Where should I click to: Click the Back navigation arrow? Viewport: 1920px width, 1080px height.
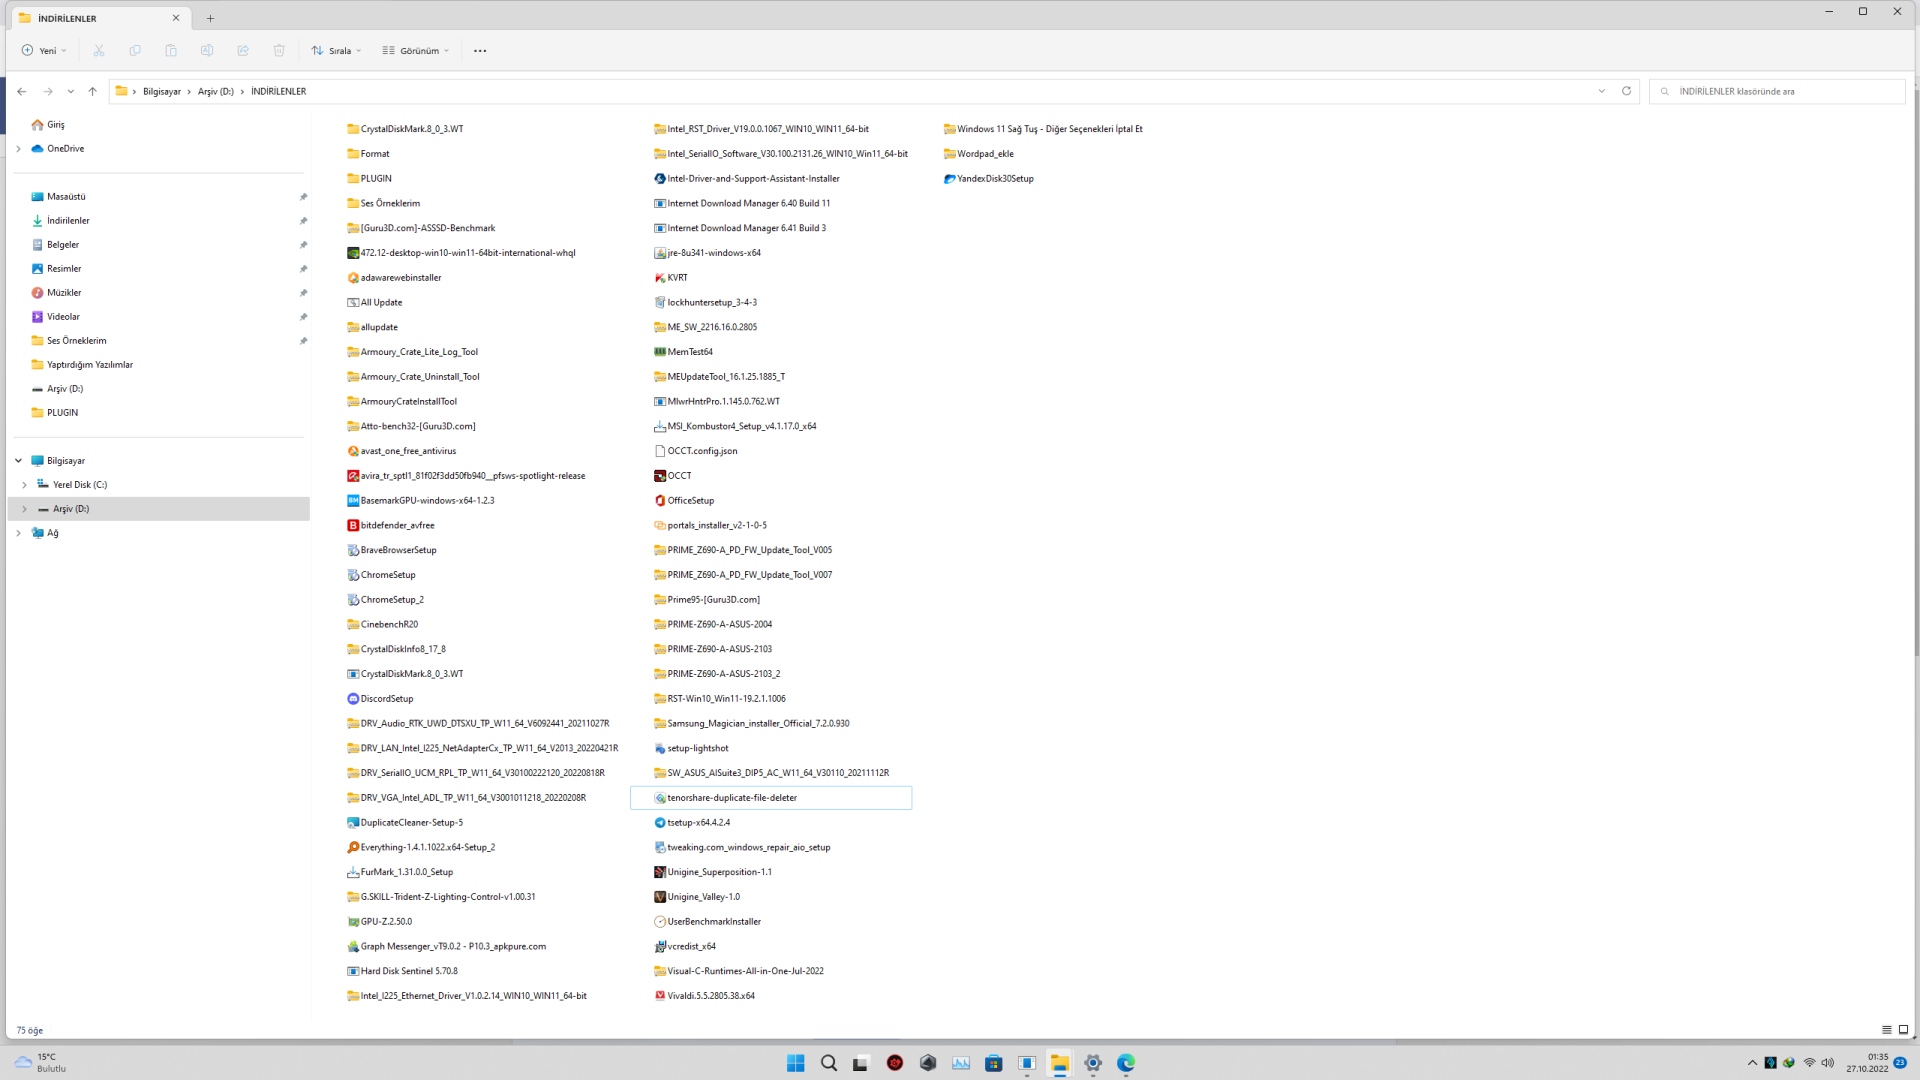click(22, 91)
